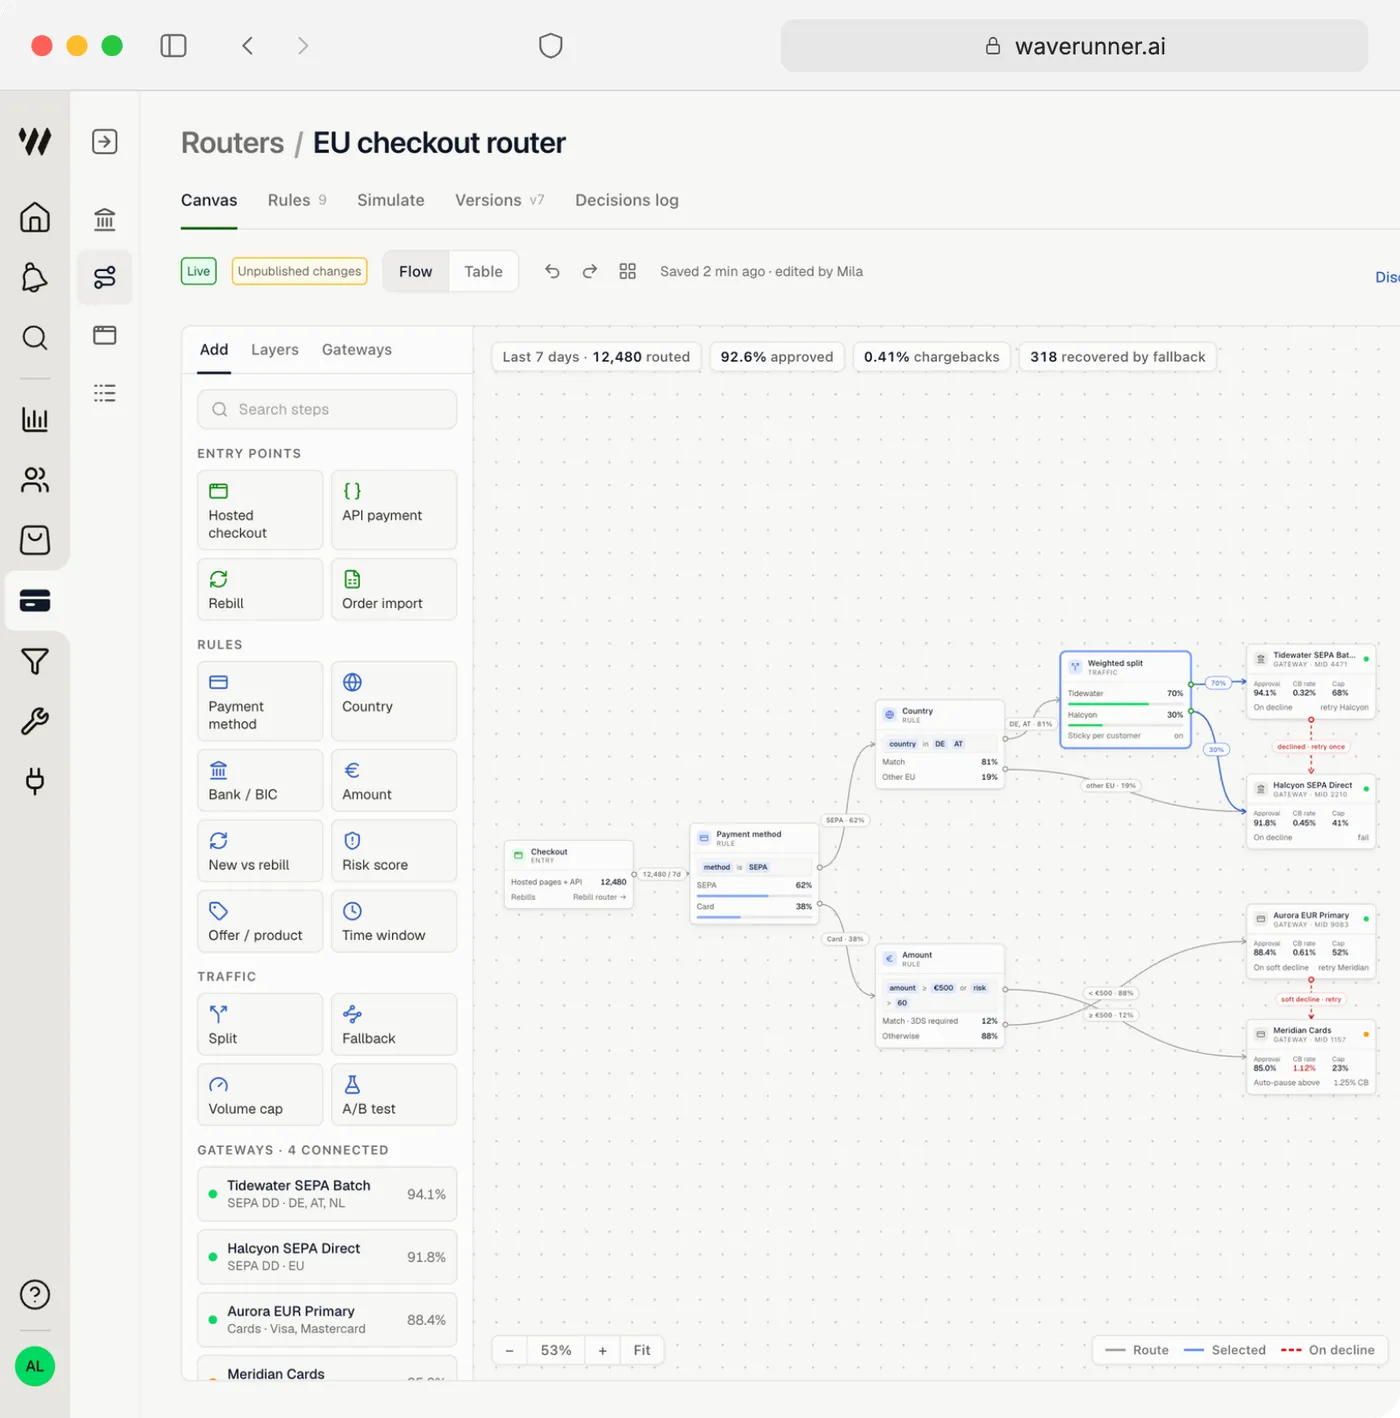Add an A/B test step
The height and width of the screenshot is (1418, 1400).
pos(394,1094)
